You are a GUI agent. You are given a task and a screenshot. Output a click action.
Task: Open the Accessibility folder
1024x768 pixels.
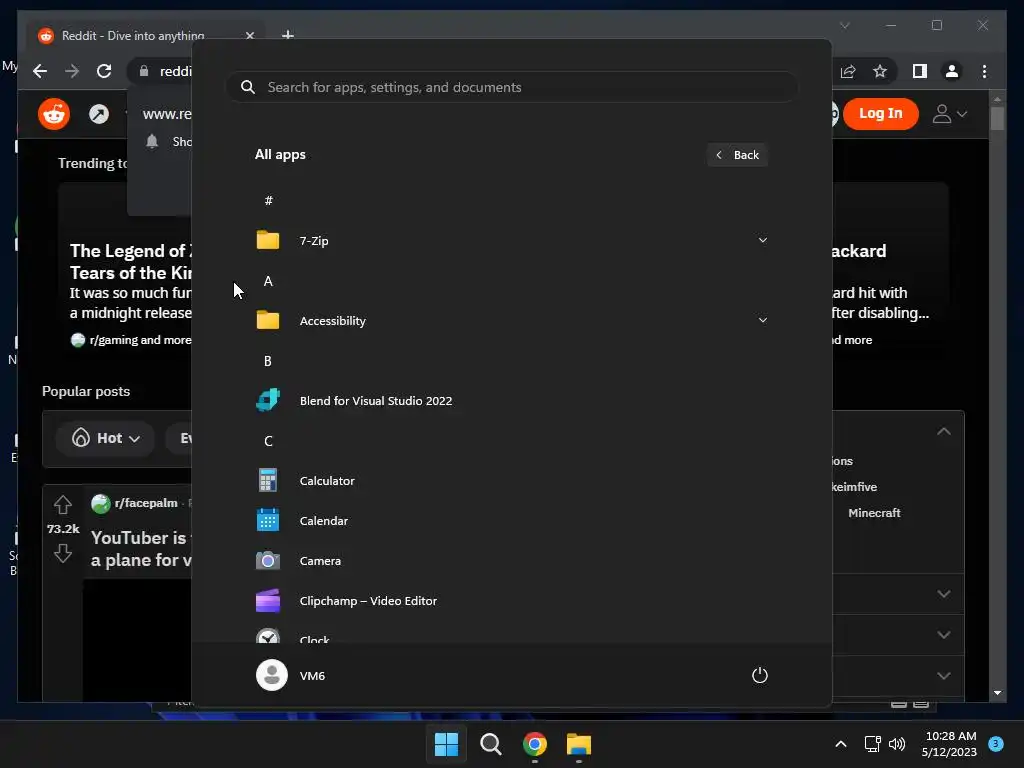(x=511, y=321)
